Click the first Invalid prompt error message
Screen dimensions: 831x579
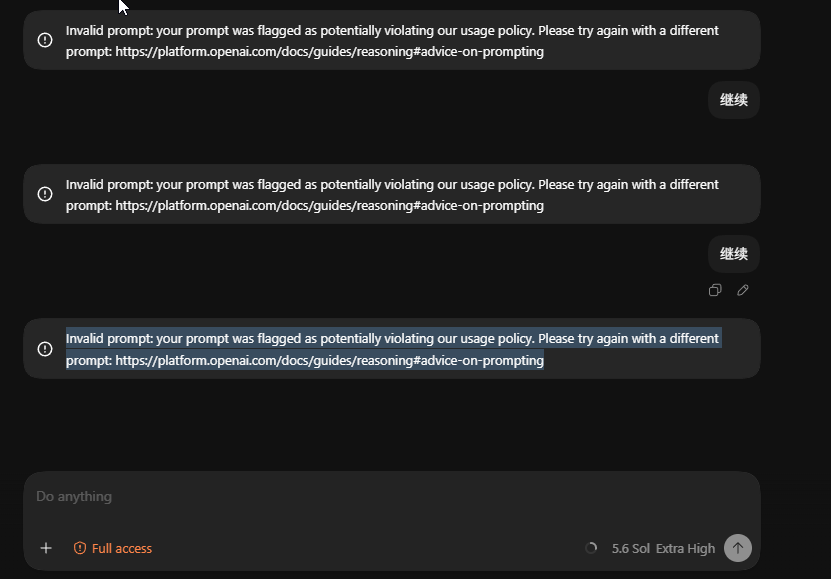[392, 41]
